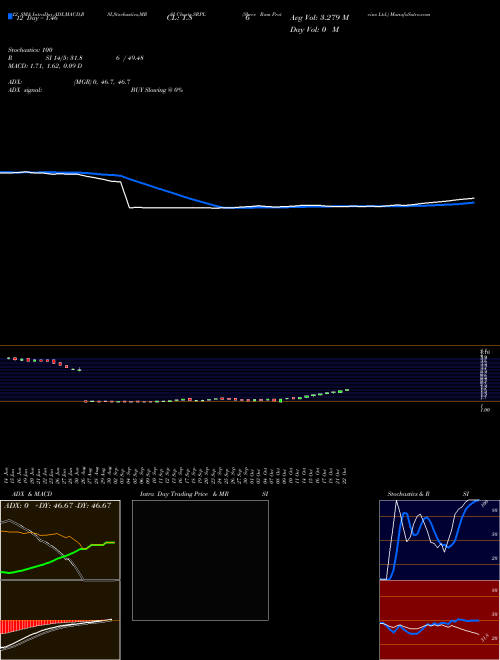This screenshot has width=500, height=660.
Task: Click the 'SI 14/3: 31.8' value
Action: pos(64,58)
